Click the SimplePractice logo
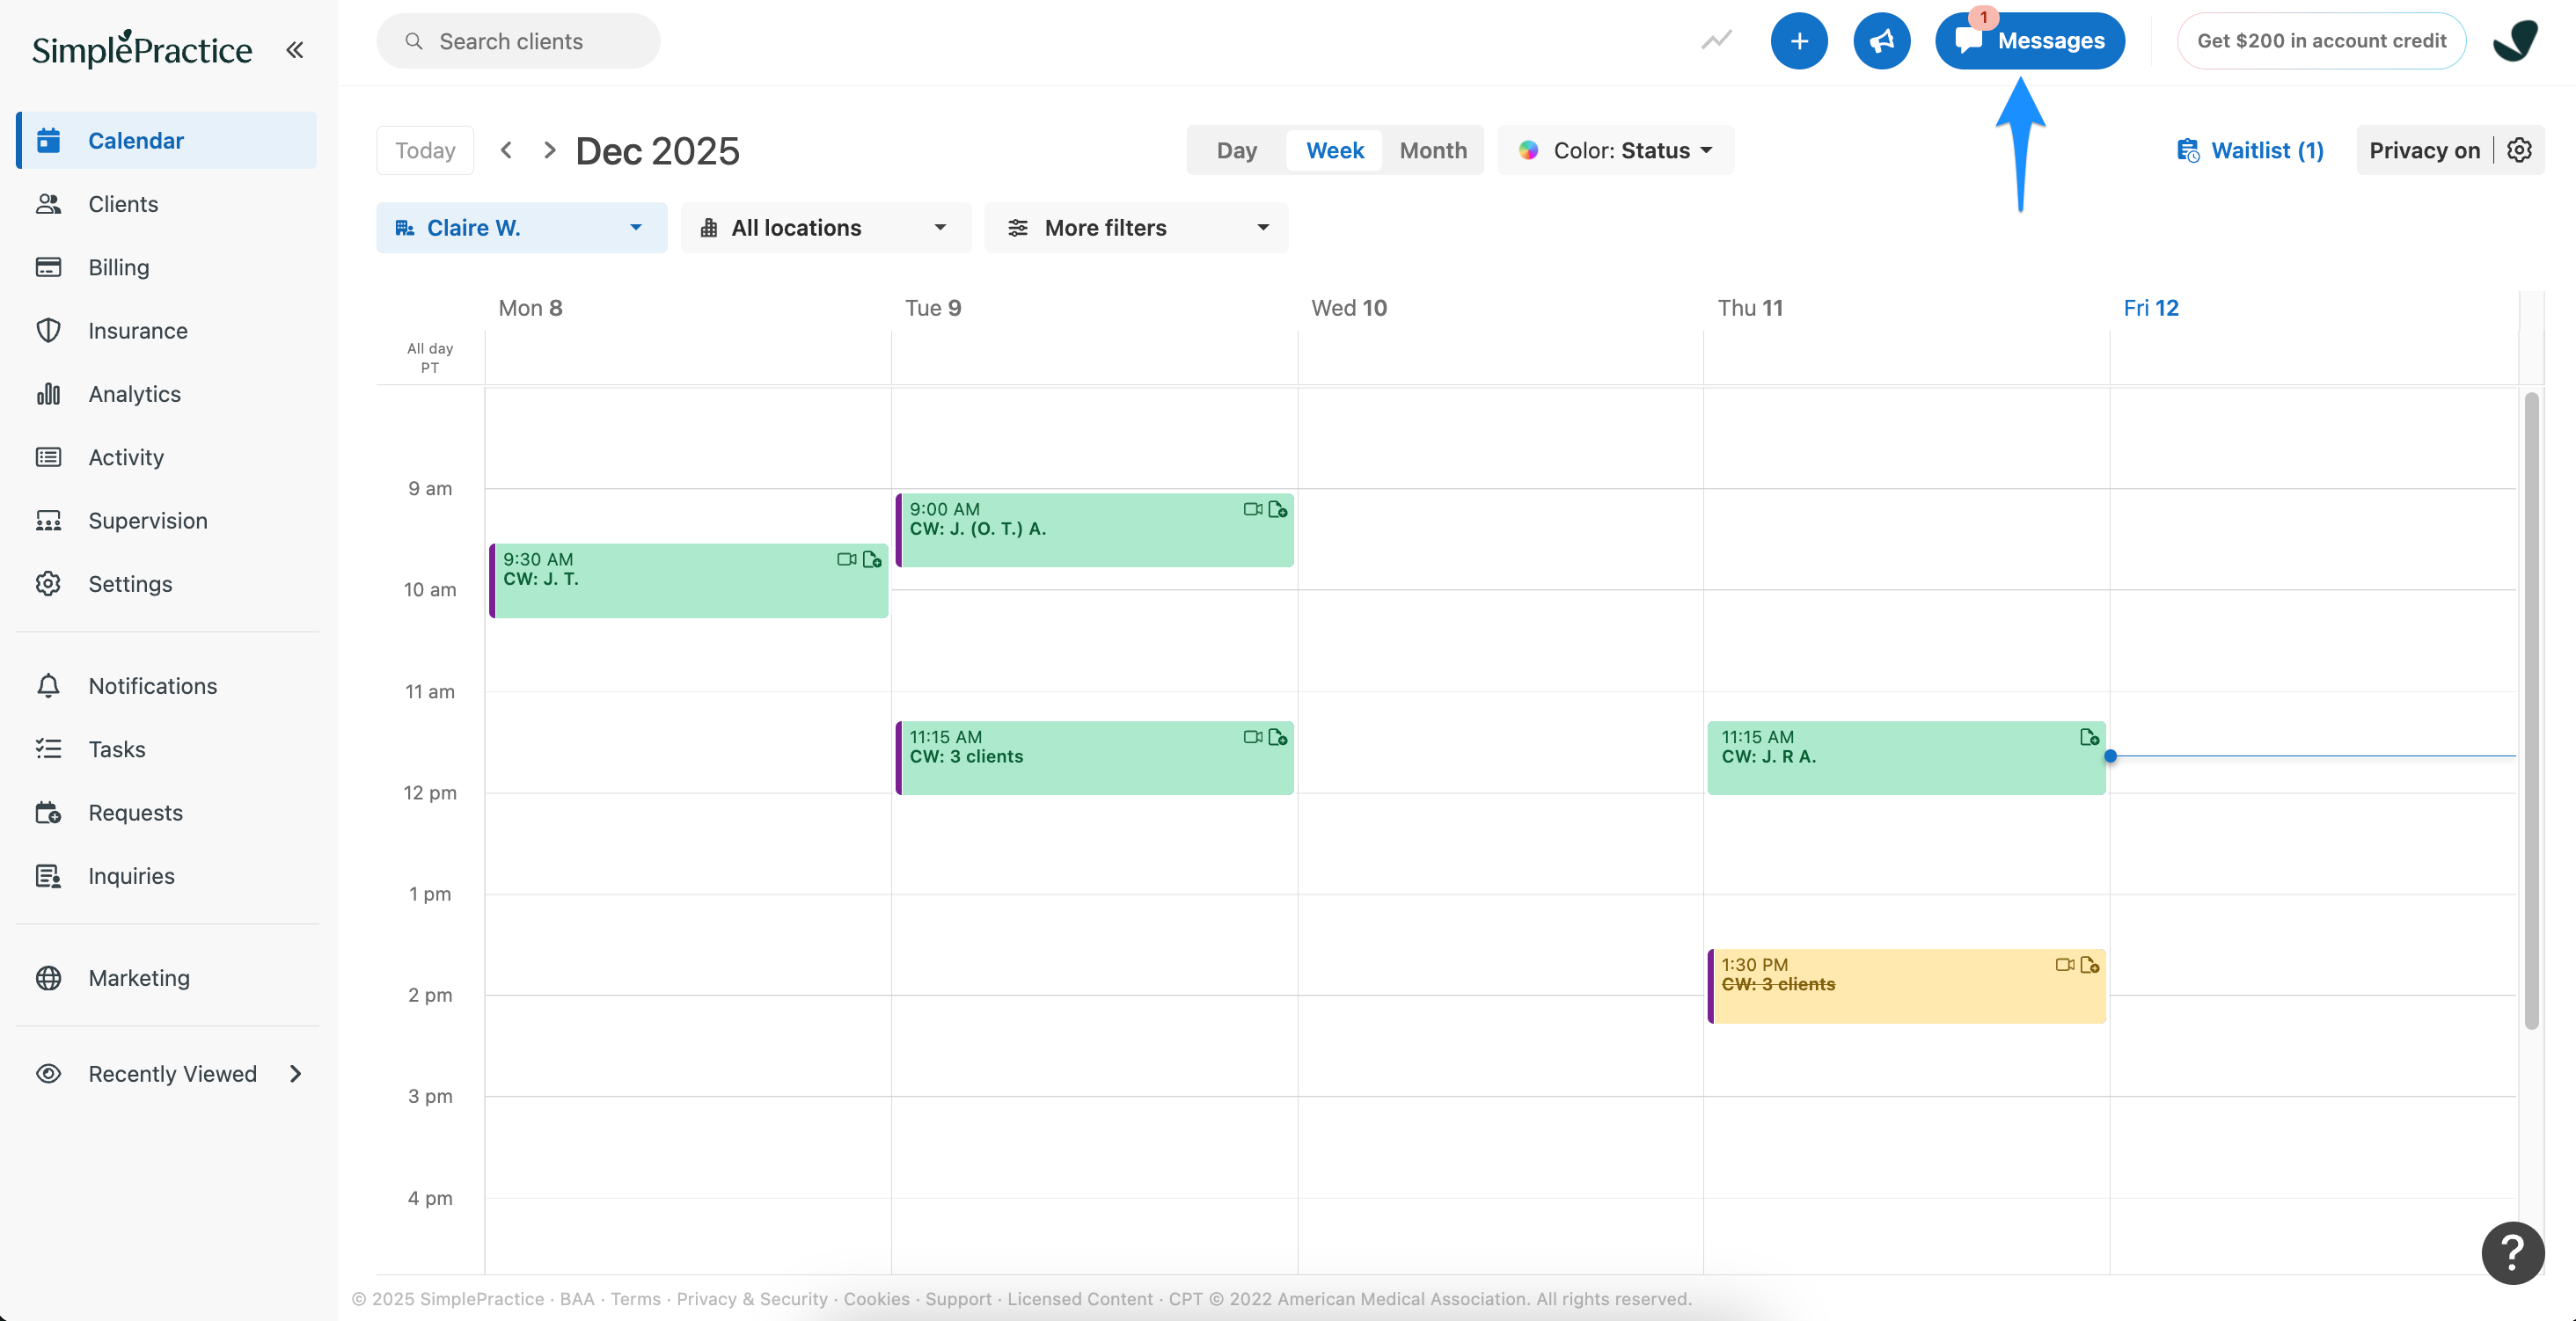 [x=142, y=48]
